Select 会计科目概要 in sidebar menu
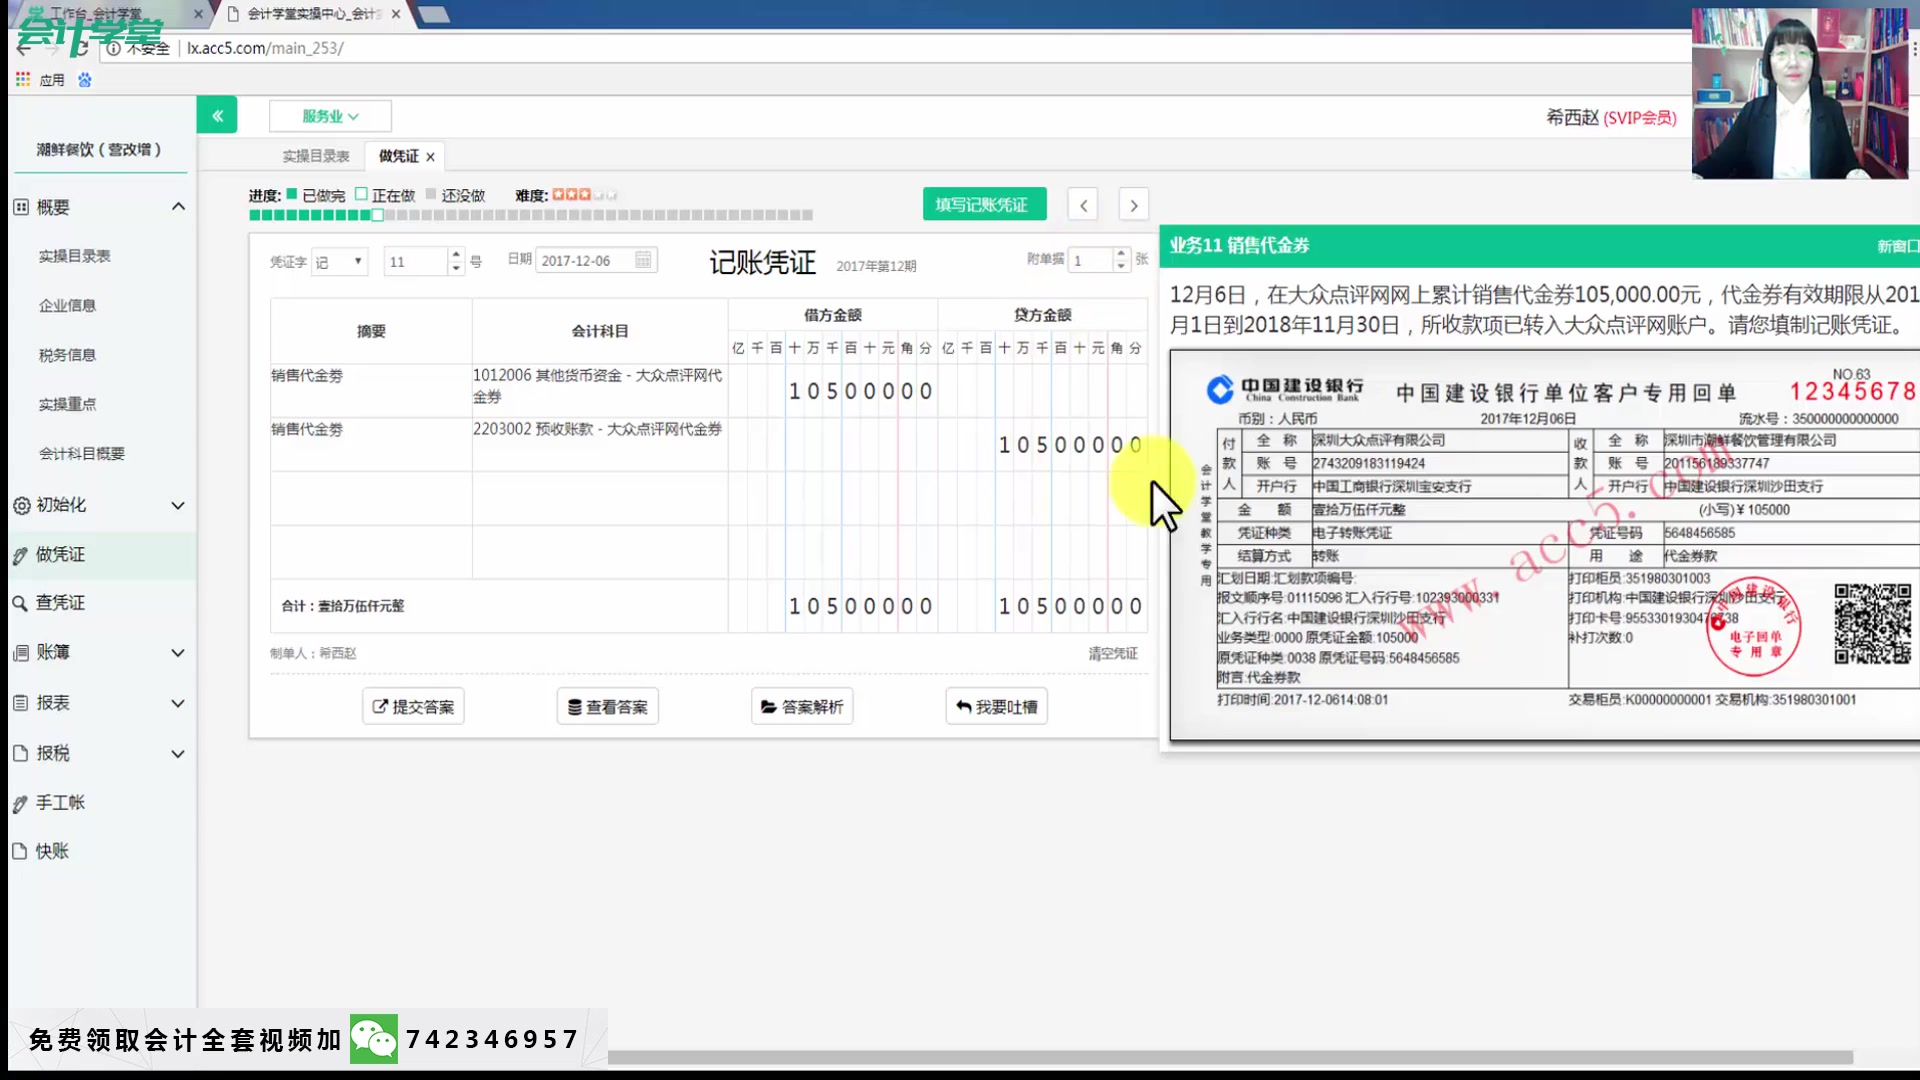 tap(82, 453)
